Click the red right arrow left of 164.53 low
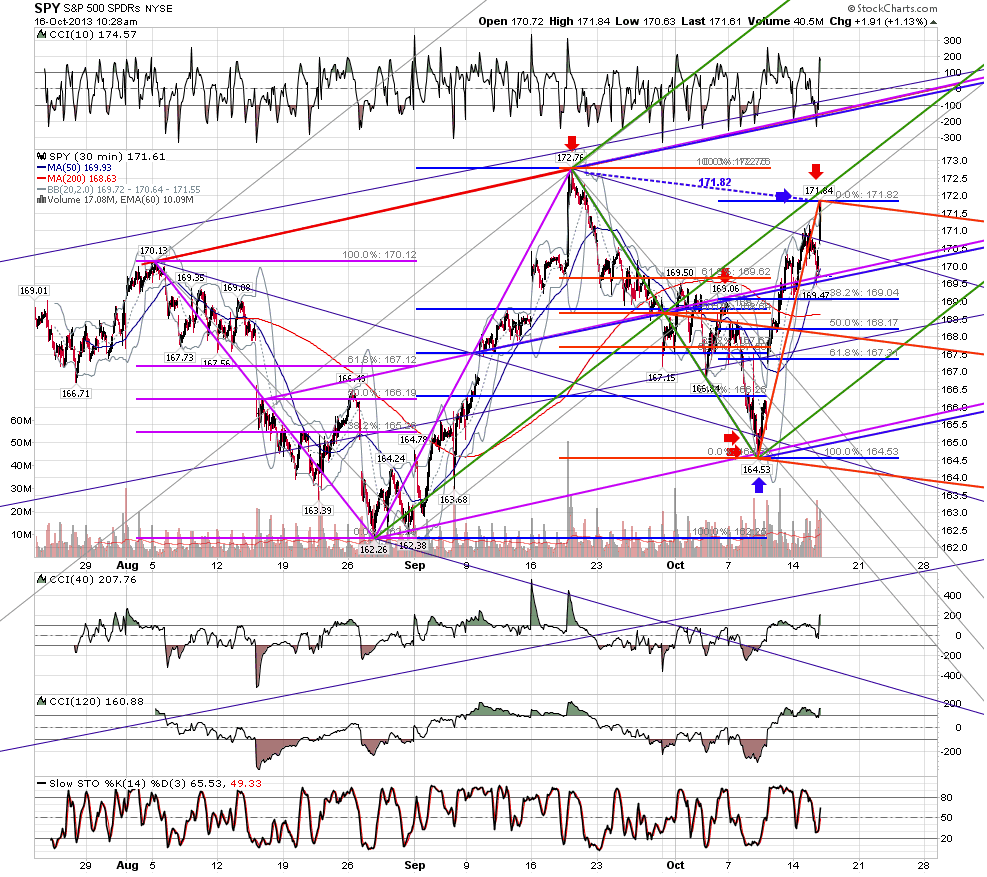This screenshot has height=877, width=987. pyautogui.click(x=731, y=438)
